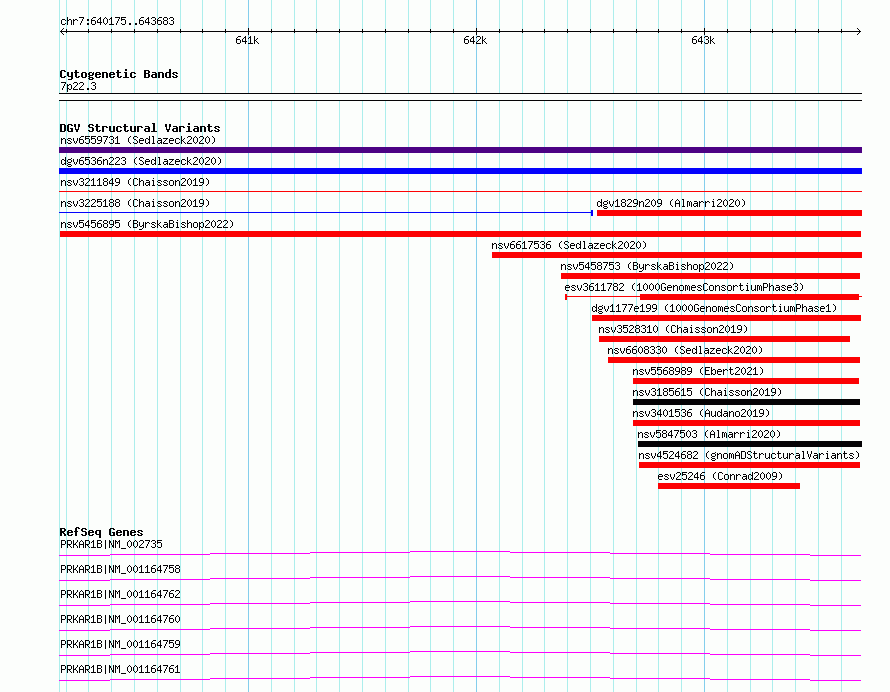
Task: Open nsv4524682 (gnomADStructuralVariants) label
Action: pyautogui.click(x=749, y=455)
